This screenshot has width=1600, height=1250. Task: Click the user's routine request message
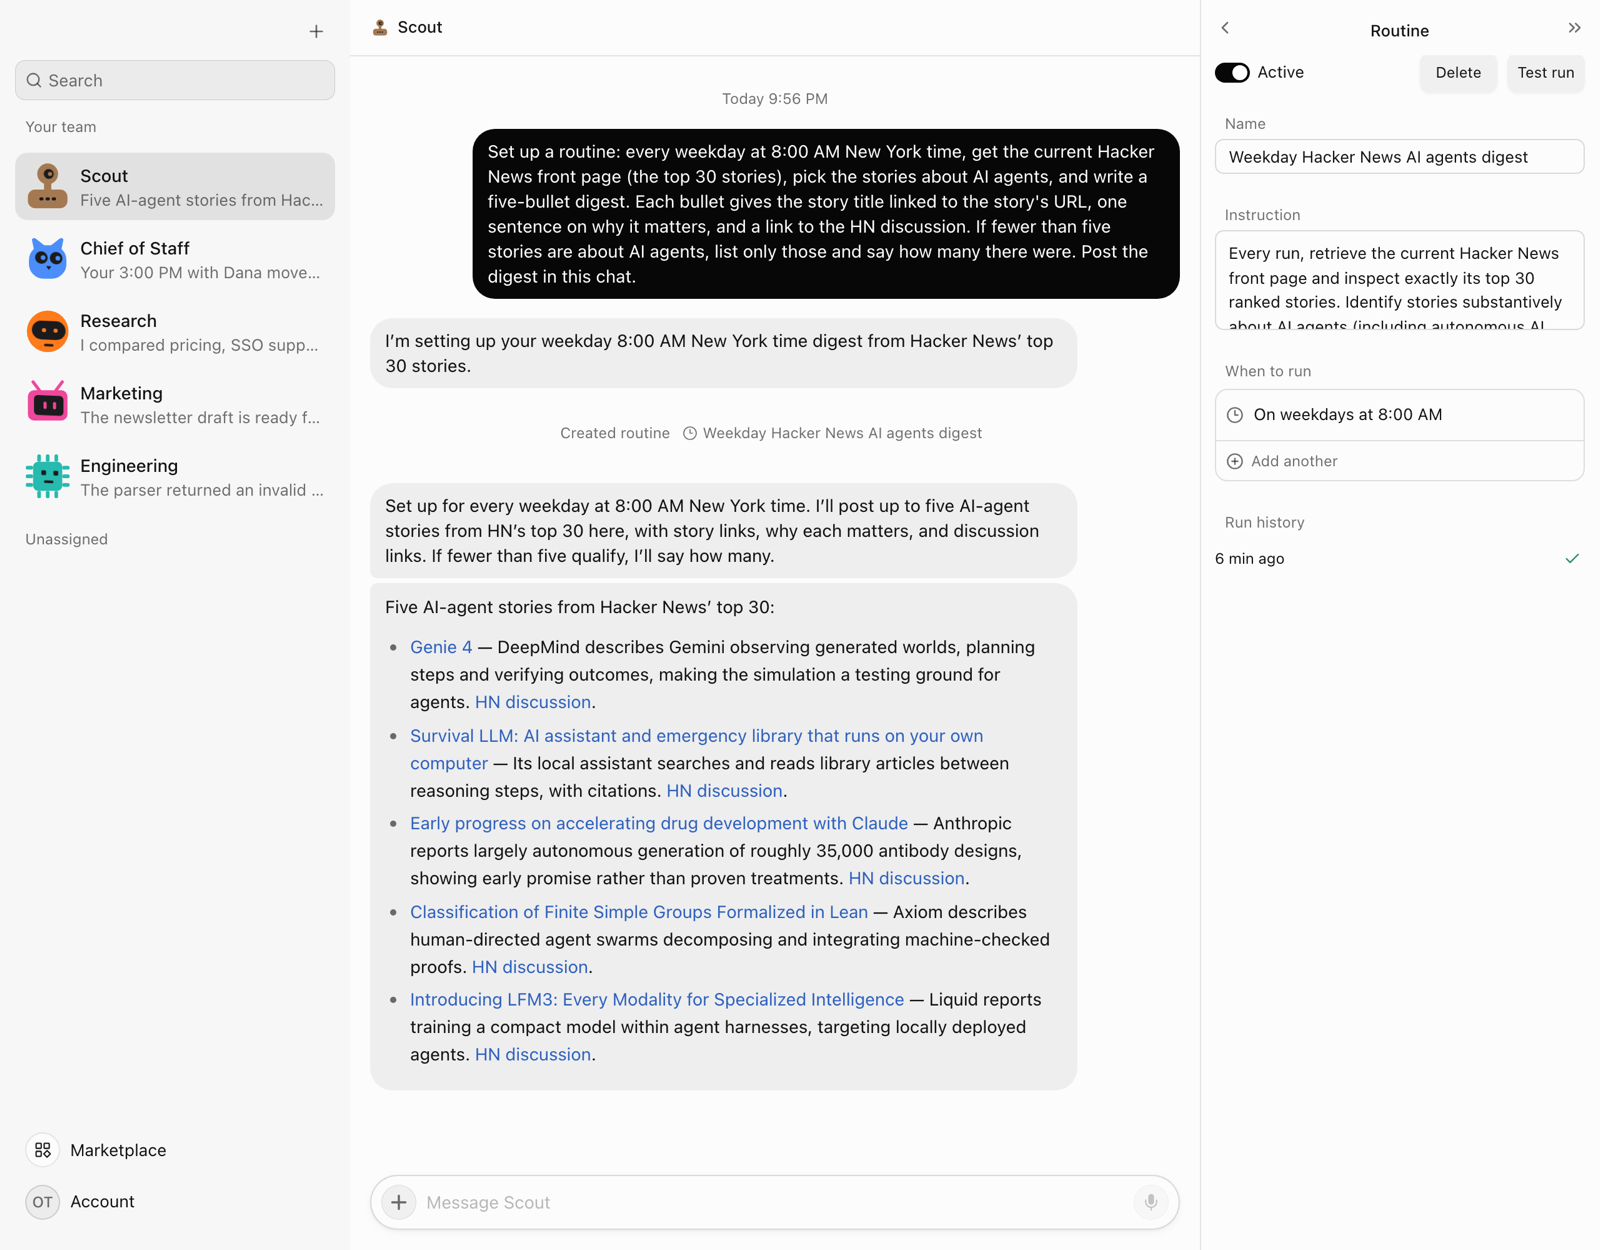826,214
